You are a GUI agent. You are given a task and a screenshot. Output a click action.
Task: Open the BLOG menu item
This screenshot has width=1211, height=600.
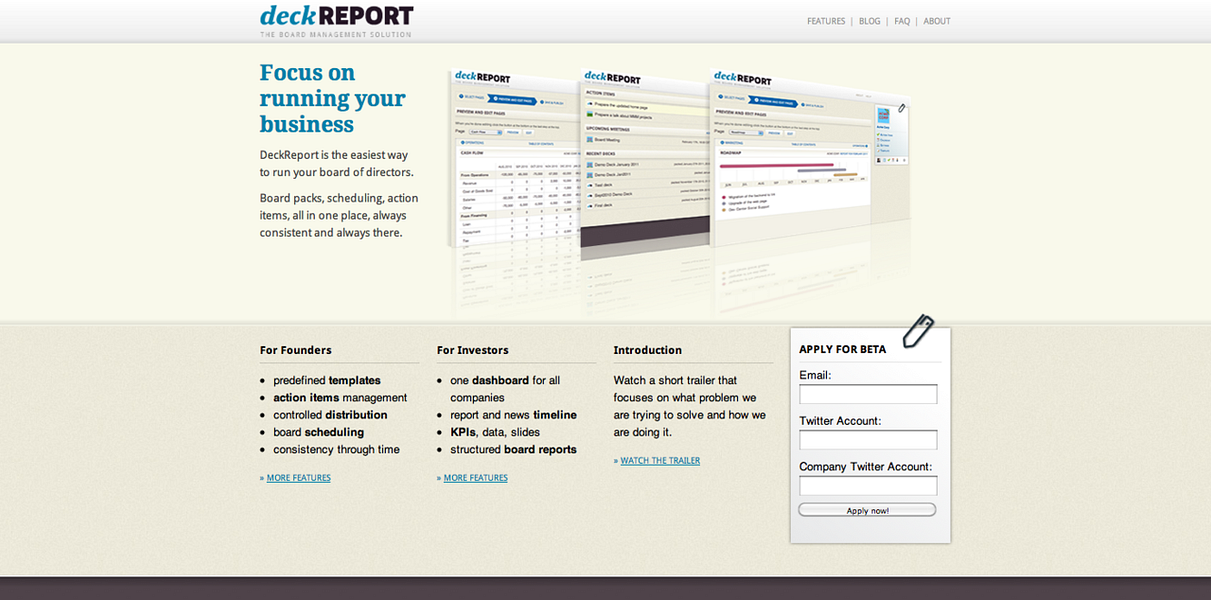click(869, 21)
